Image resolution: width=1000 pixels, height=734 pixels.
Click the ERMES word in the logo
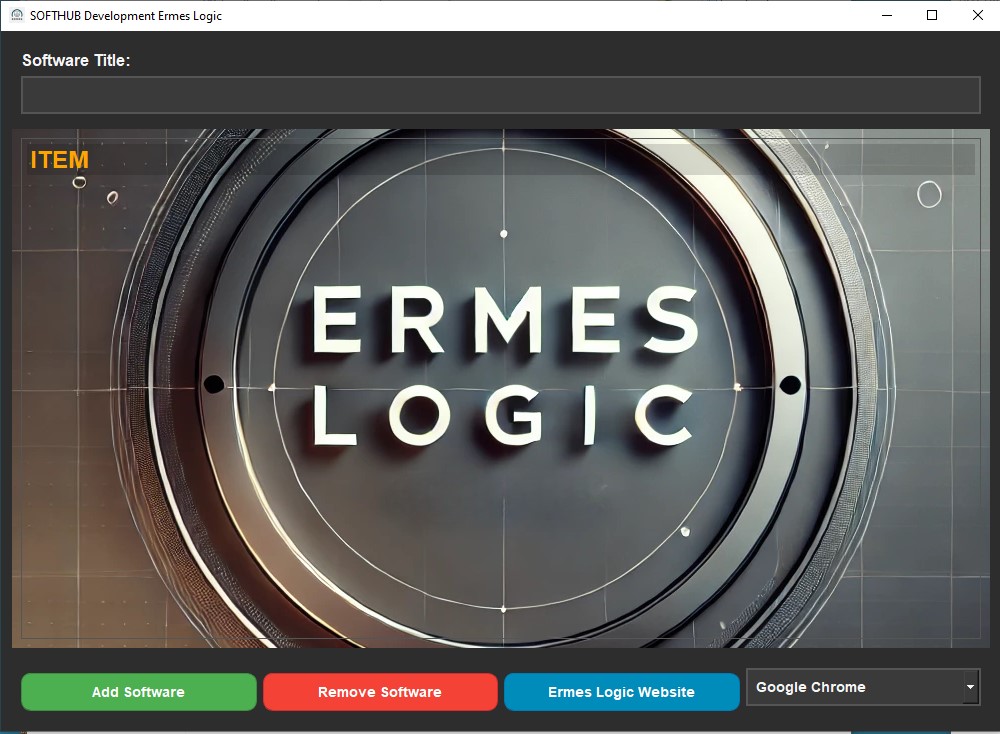pos(503,320)
